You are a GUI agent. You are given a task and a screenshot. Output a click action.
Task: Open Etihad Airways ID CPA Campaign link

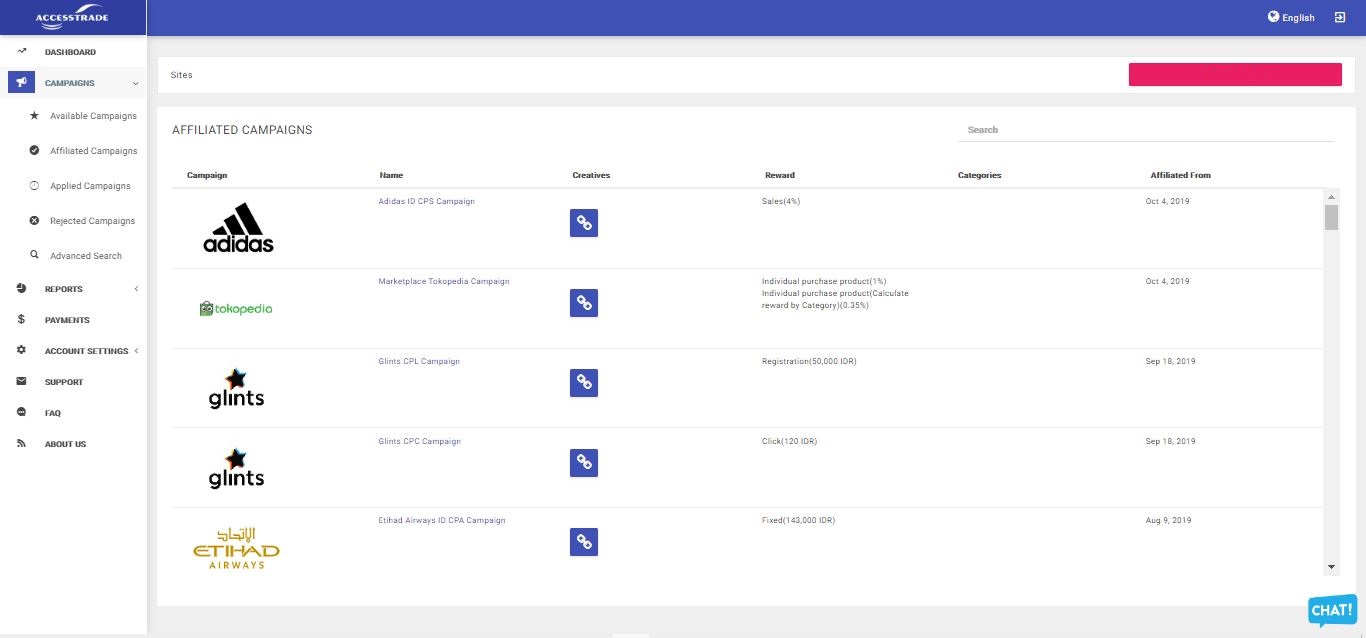[442, 520]
